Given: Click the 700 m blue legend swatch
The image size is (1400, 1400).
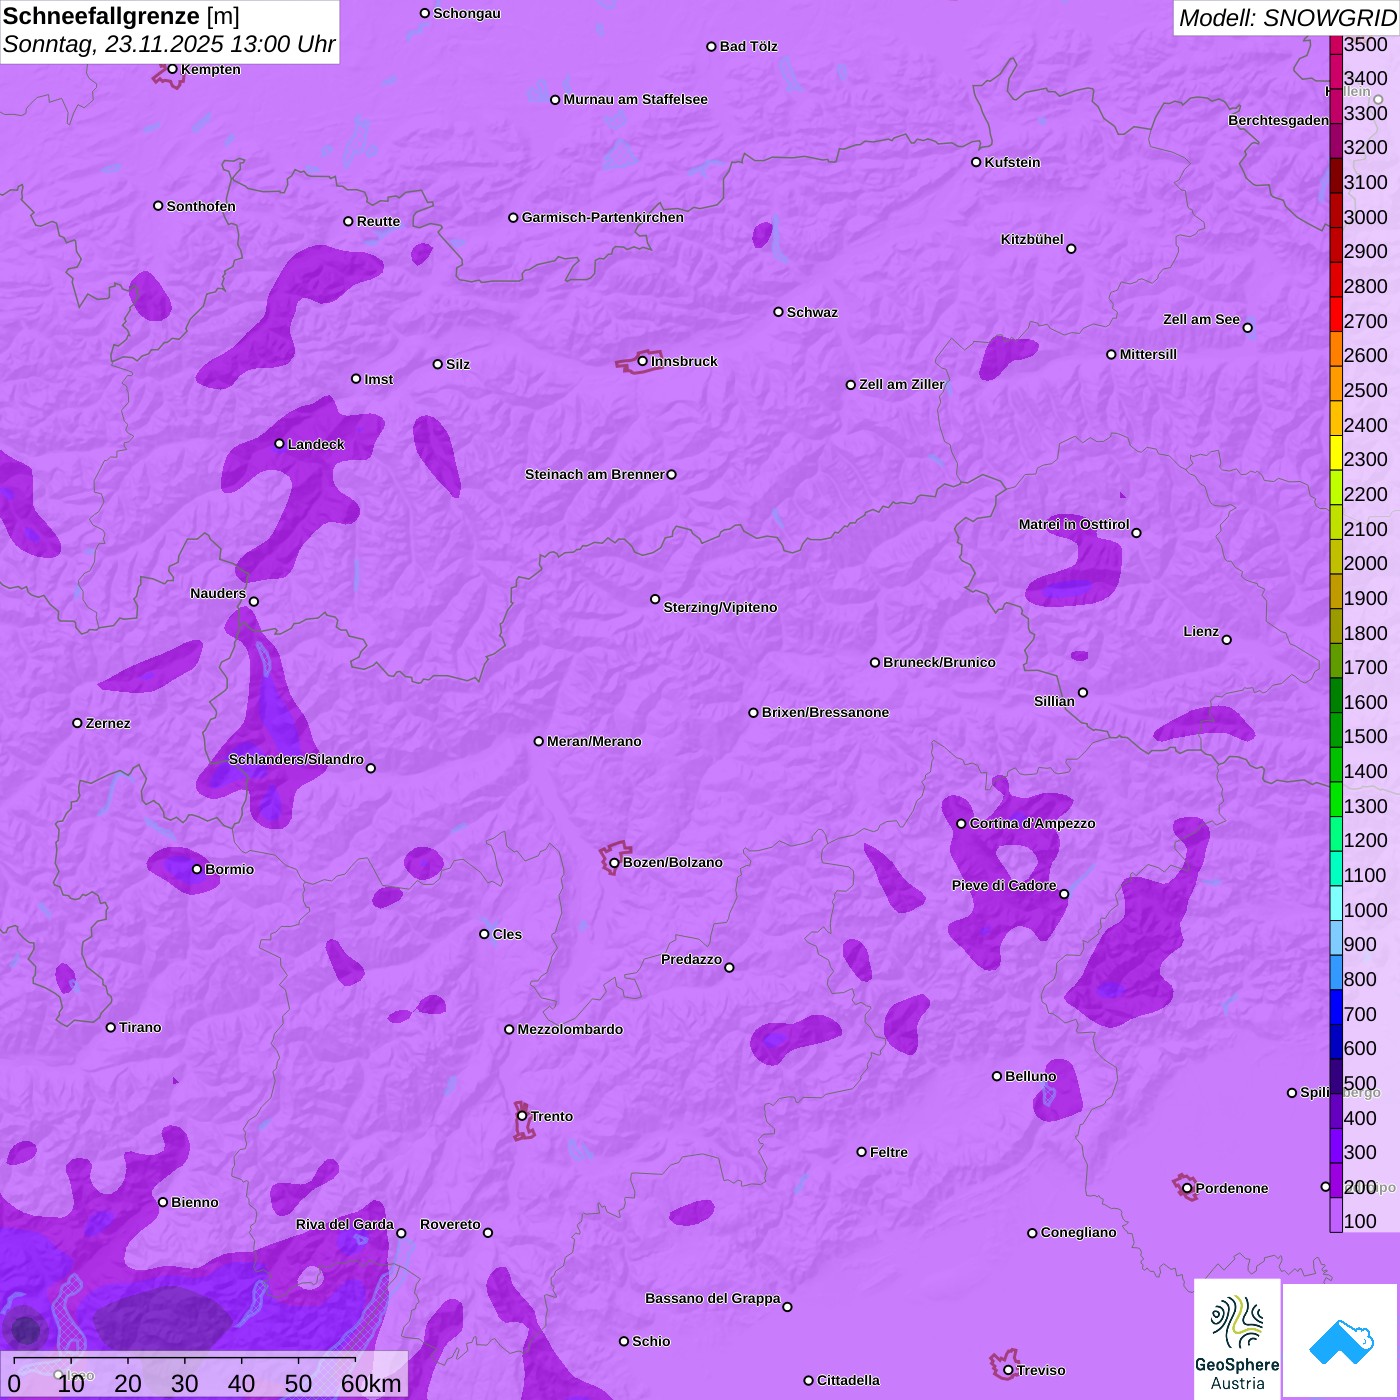Looking at the screenshot, I should (x=1336, y=1007).
